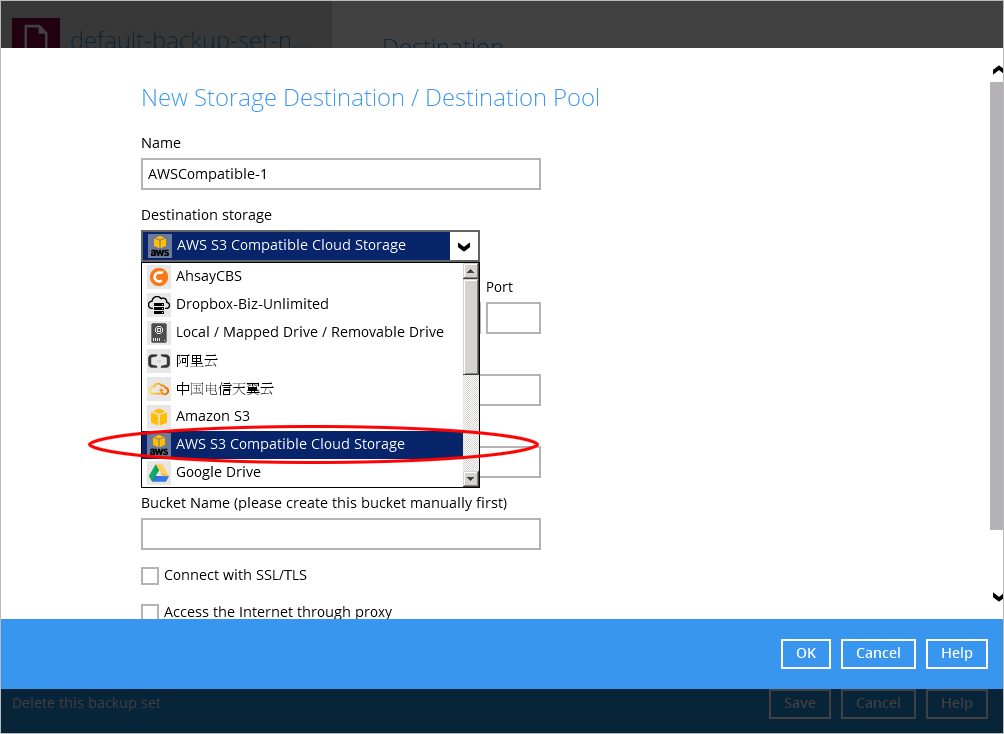Click the AhsayCBS orange logo icon
The image size is (1004, 734).
[159, 276]
